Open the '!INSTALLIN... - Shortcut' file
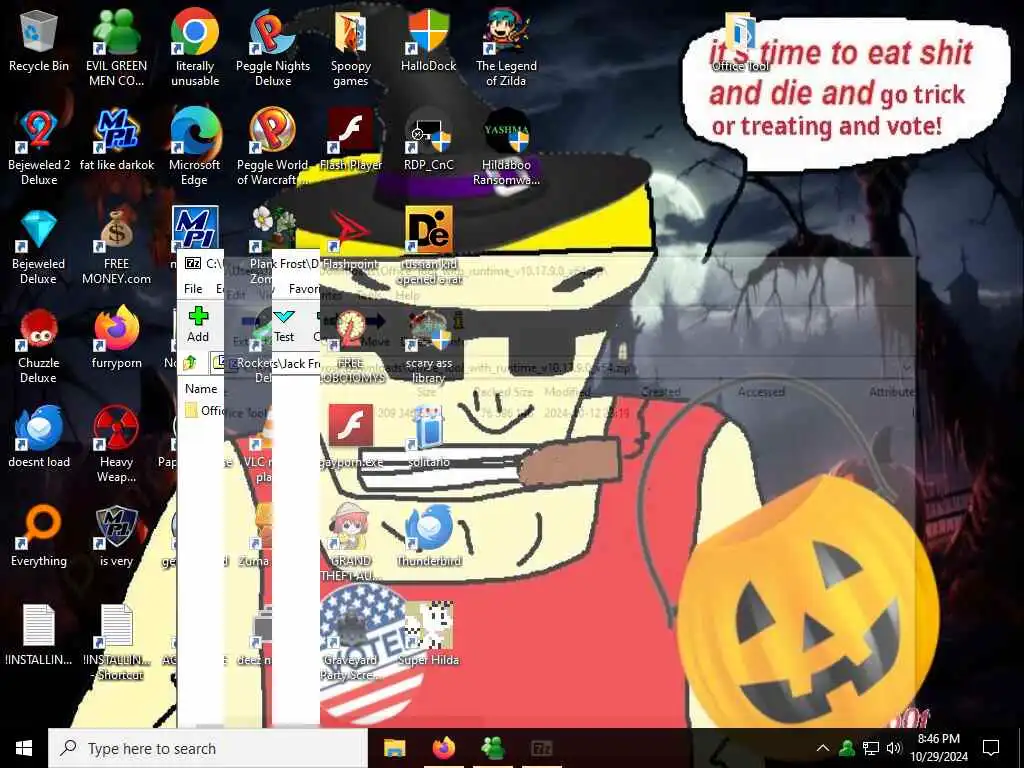The image size is (1024, 768). tap(116, 643)
